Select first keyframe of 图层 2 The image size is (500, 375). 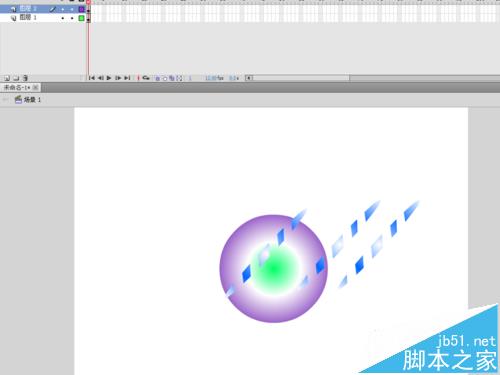[x=89, y=10]
